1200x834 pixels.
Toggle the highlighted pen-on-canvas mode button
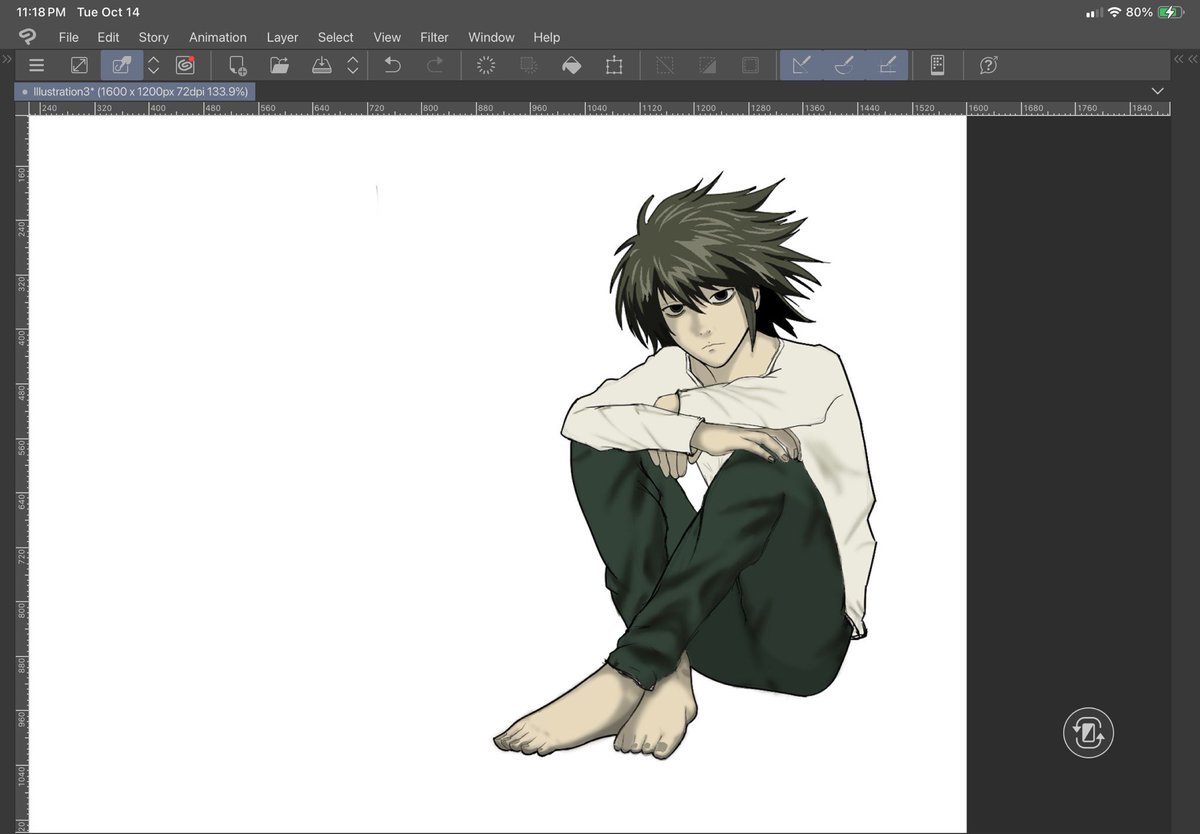[x=122, y=65]
